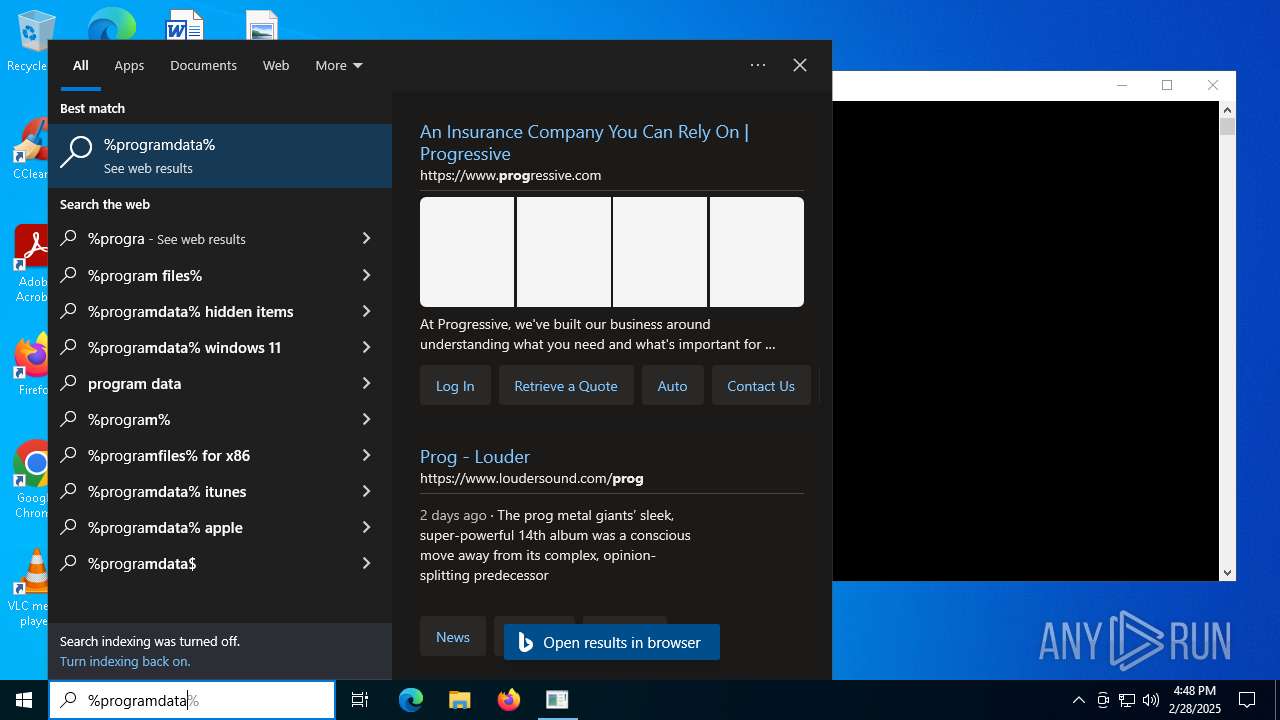Viewport: 1280px width, 720px height.
Task: Switch to the Web search tab
Action: (276, 65)
